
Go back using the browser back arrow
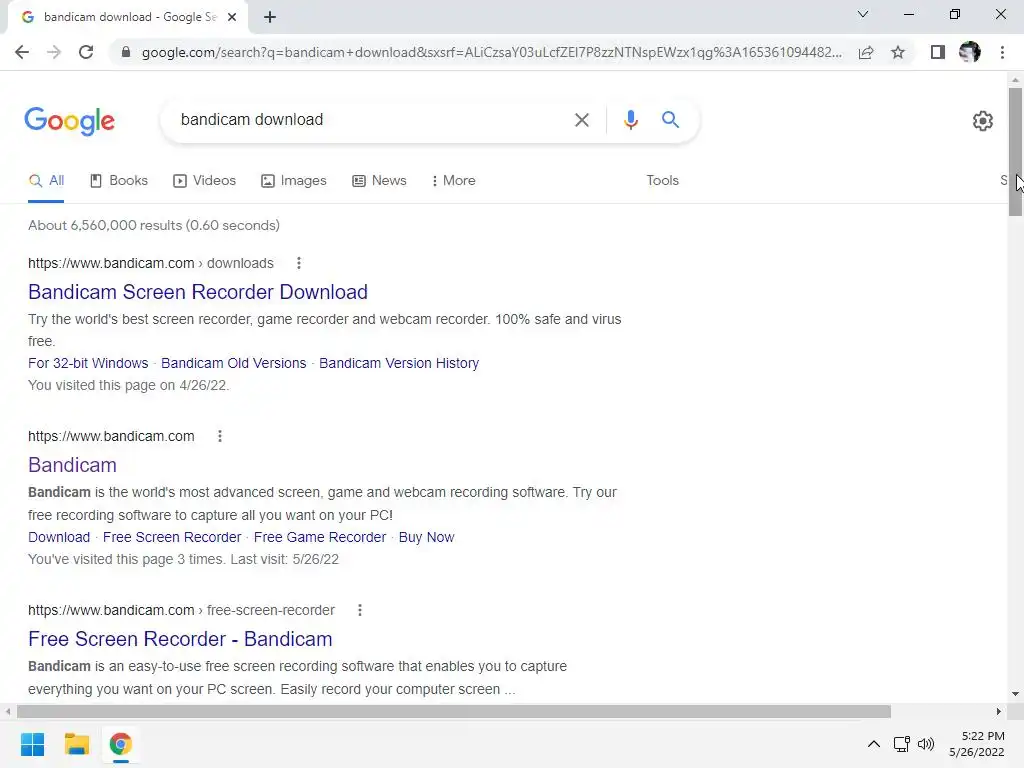coord(22,52)
